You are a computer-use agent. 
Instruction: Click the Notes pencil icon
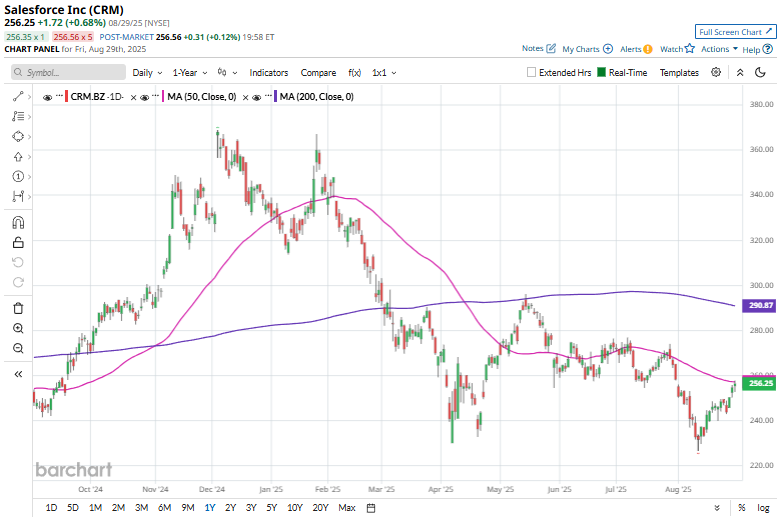tap(551, 48)
